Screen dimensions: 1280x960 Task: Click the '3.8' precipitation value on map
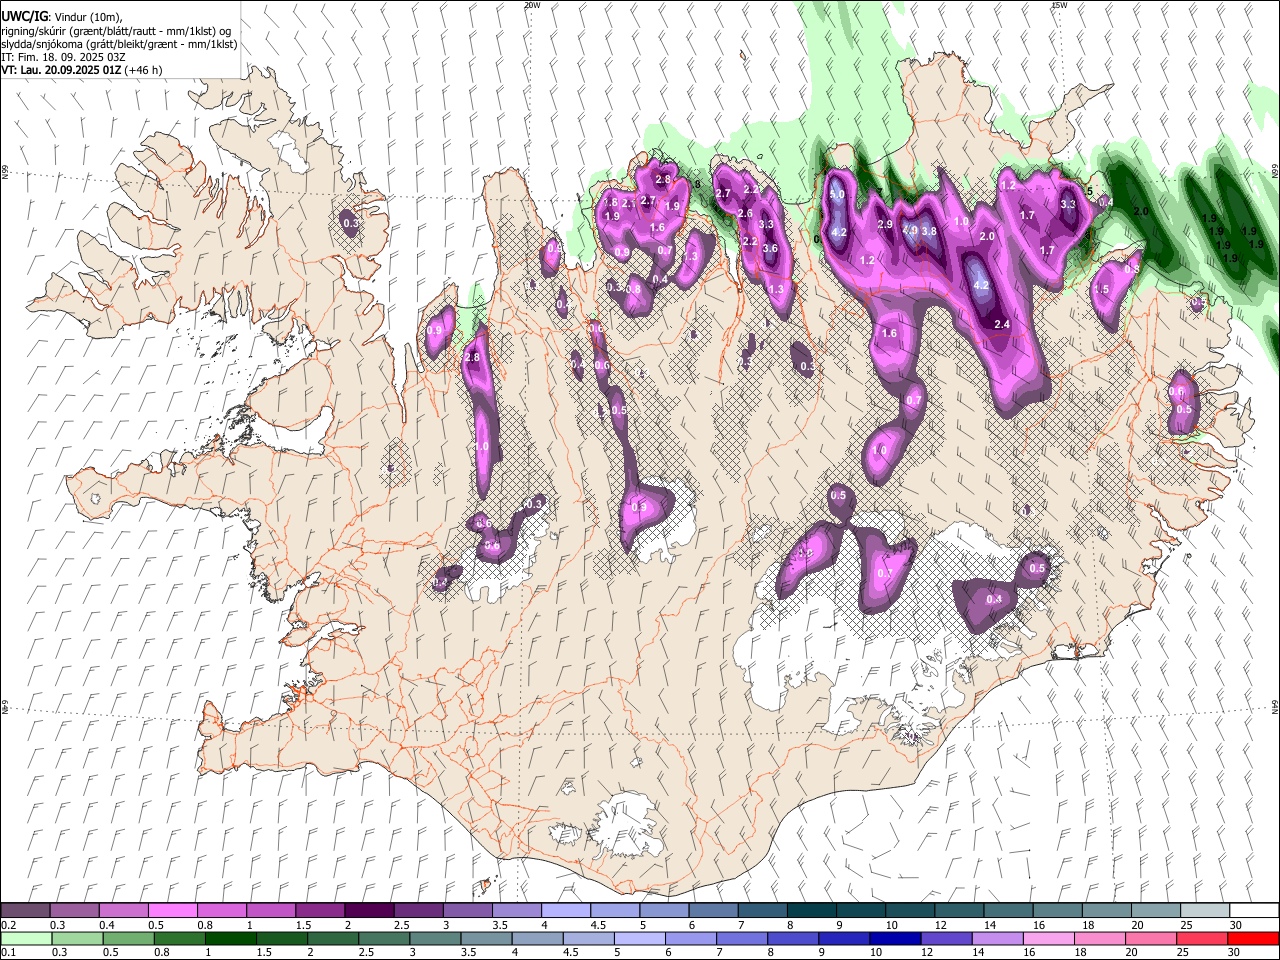[929, 231]
